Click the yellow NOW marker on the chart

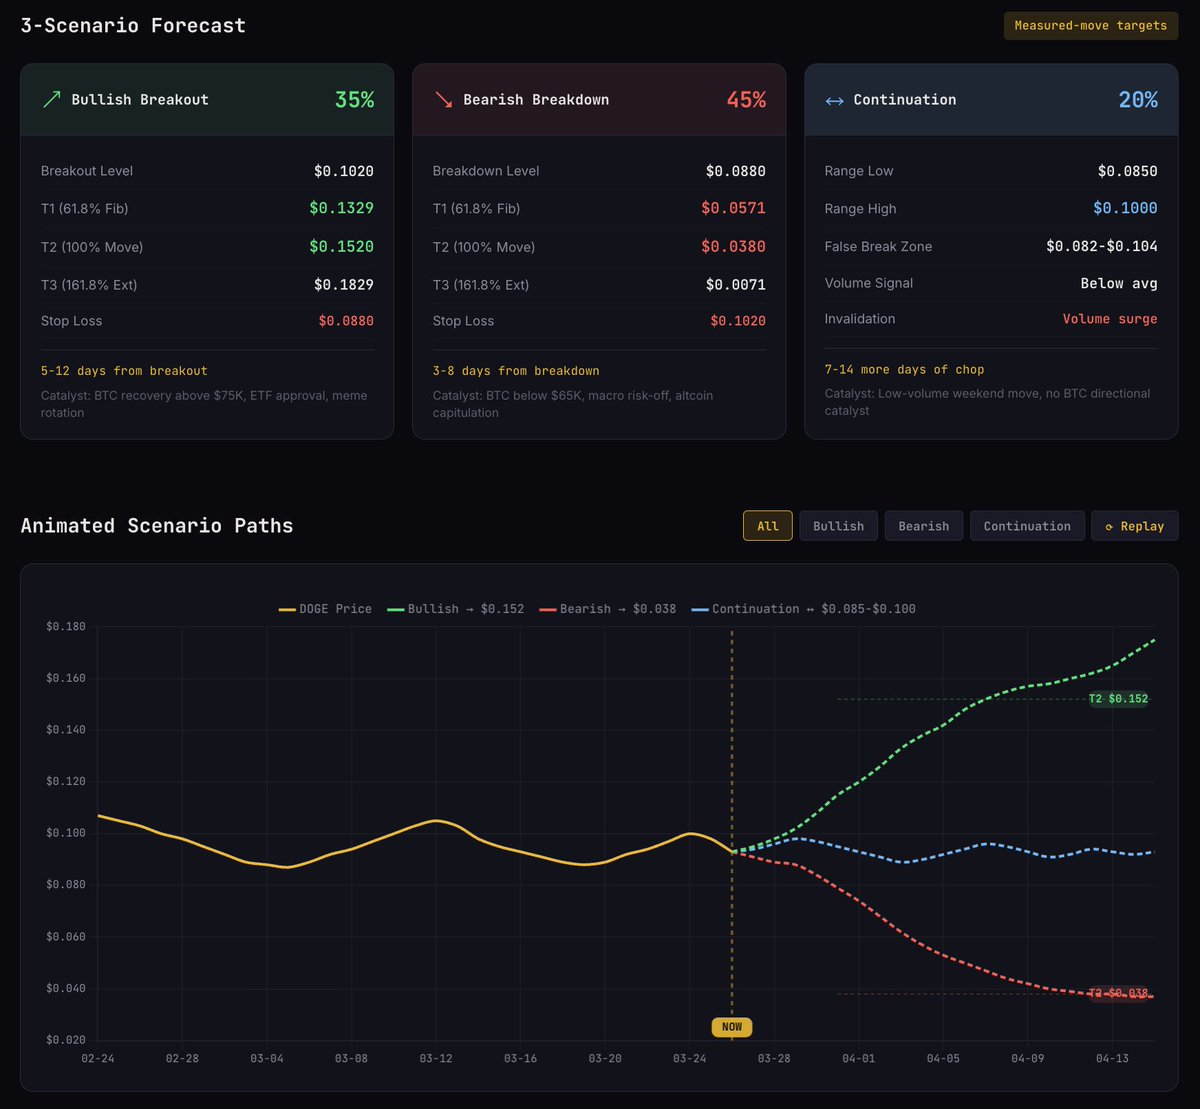pos(731,1027)
